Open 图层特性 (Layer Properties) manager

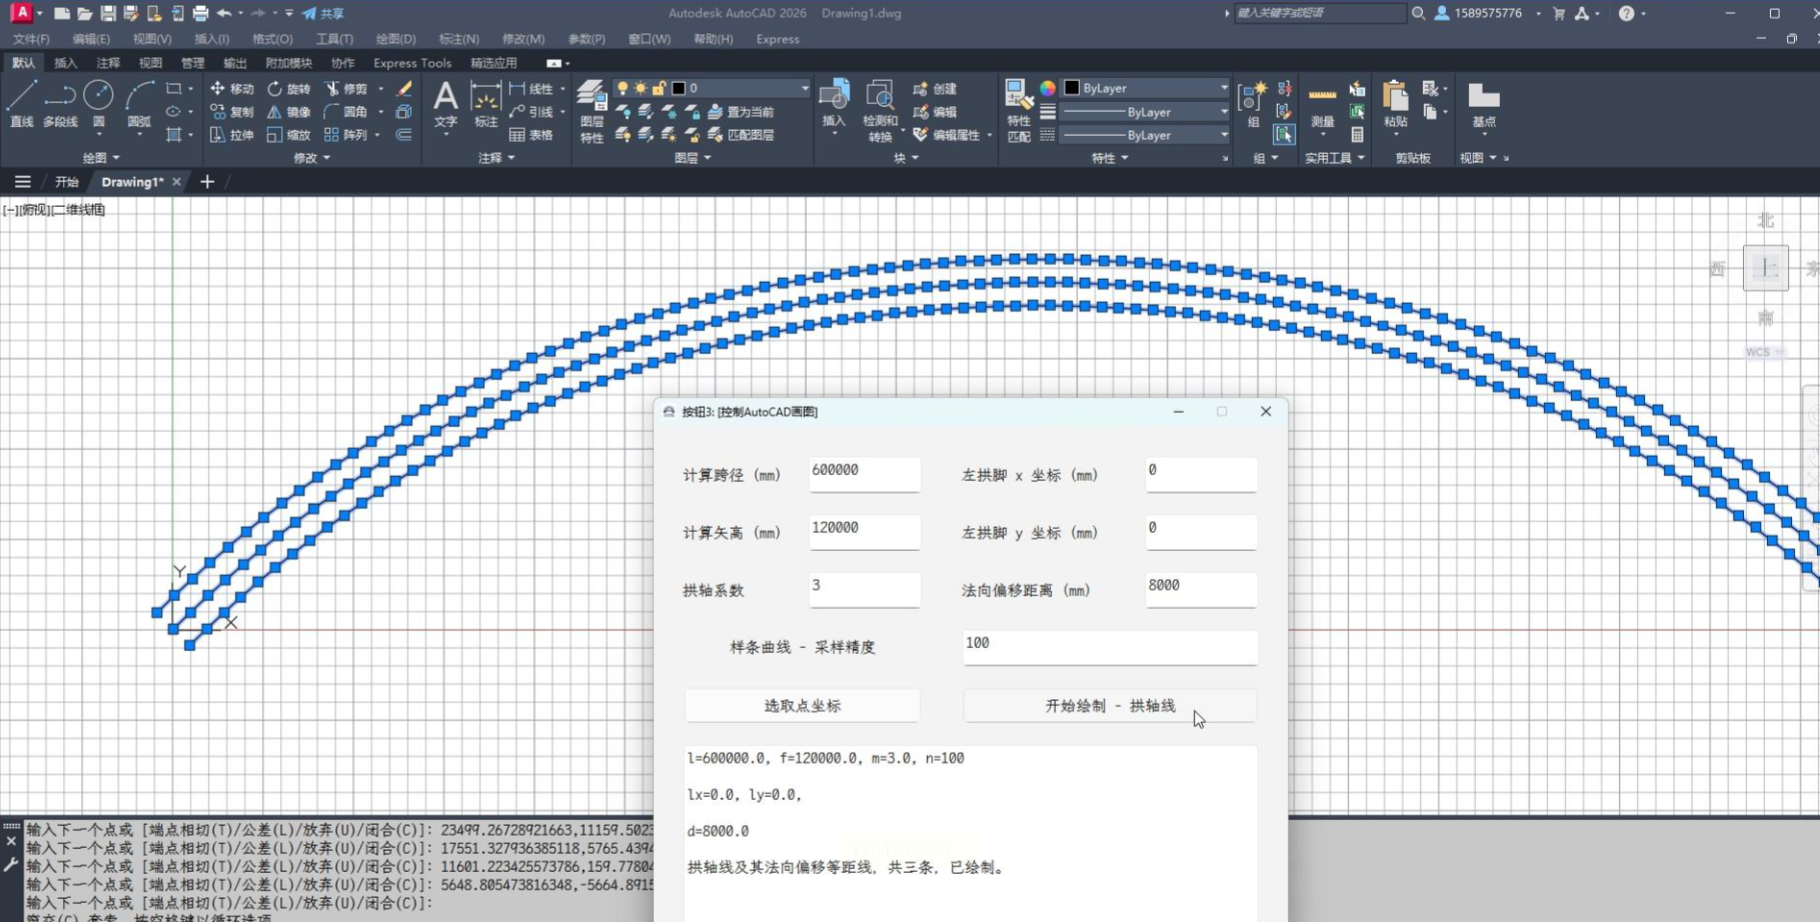coord(591,110)
